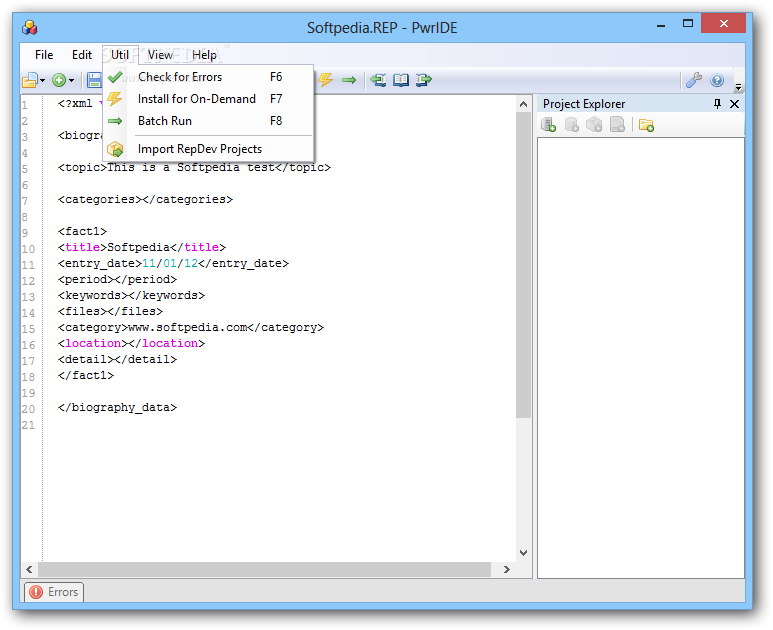Screen dimensions: 773x630
Task: Minimize the PwrIDE window
Action: coord(661,24)
